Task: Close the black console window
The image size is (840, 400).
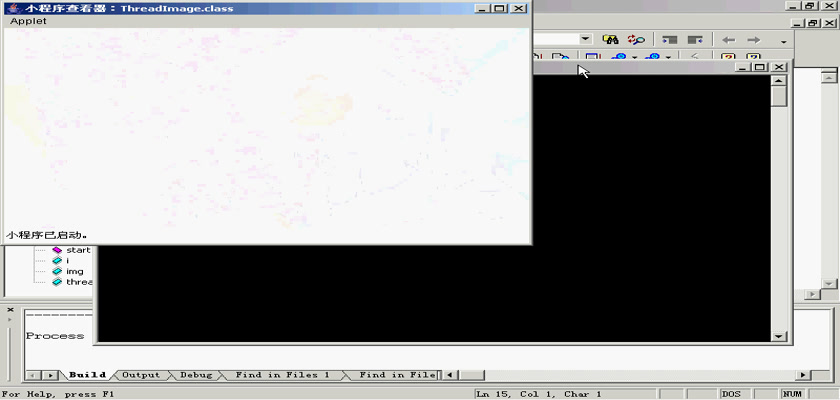Action: 779,67
